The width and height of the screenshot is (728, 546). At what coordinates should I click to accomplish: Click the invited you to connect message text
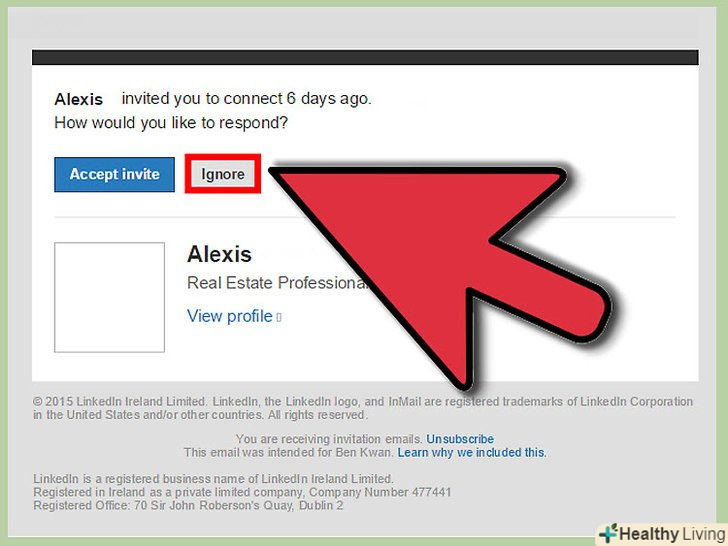tap(246, 99)
